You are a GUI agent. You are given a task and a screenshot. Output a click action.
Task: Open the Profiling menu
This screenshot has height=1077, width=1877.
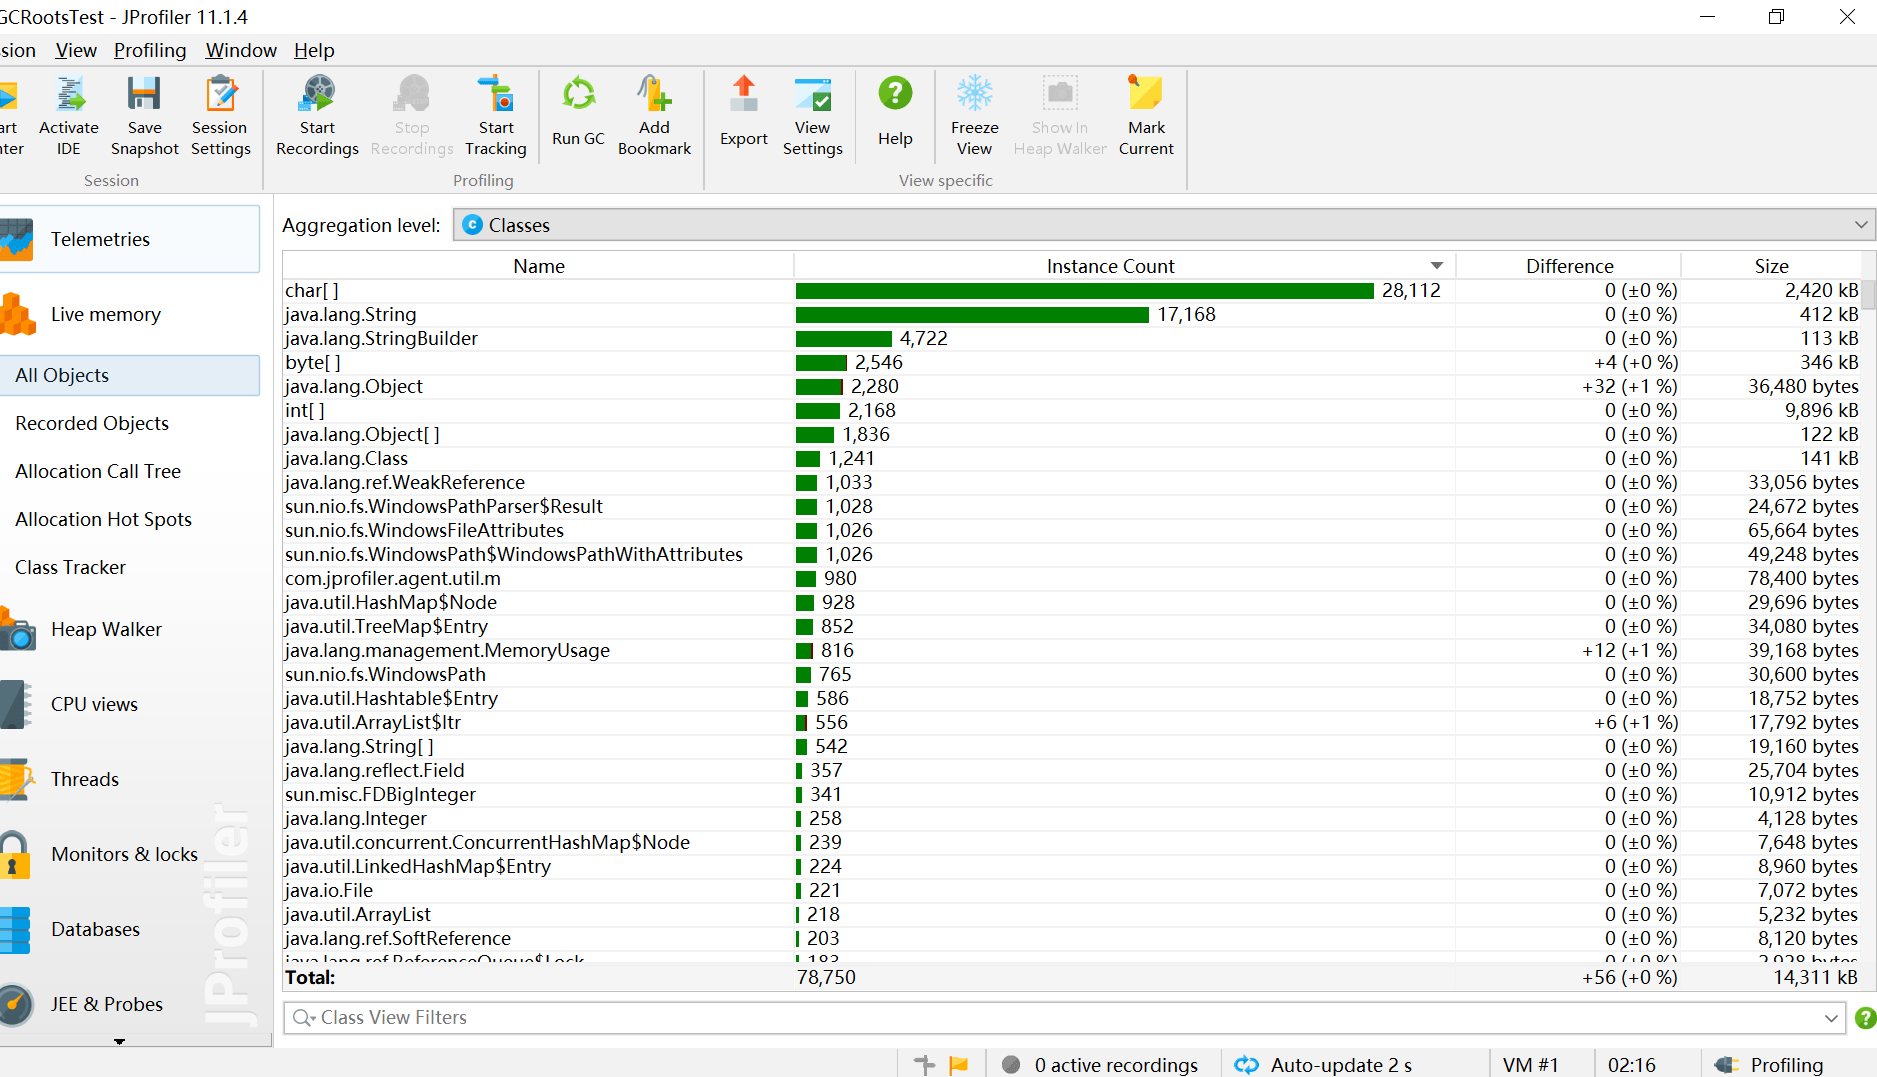150,50
